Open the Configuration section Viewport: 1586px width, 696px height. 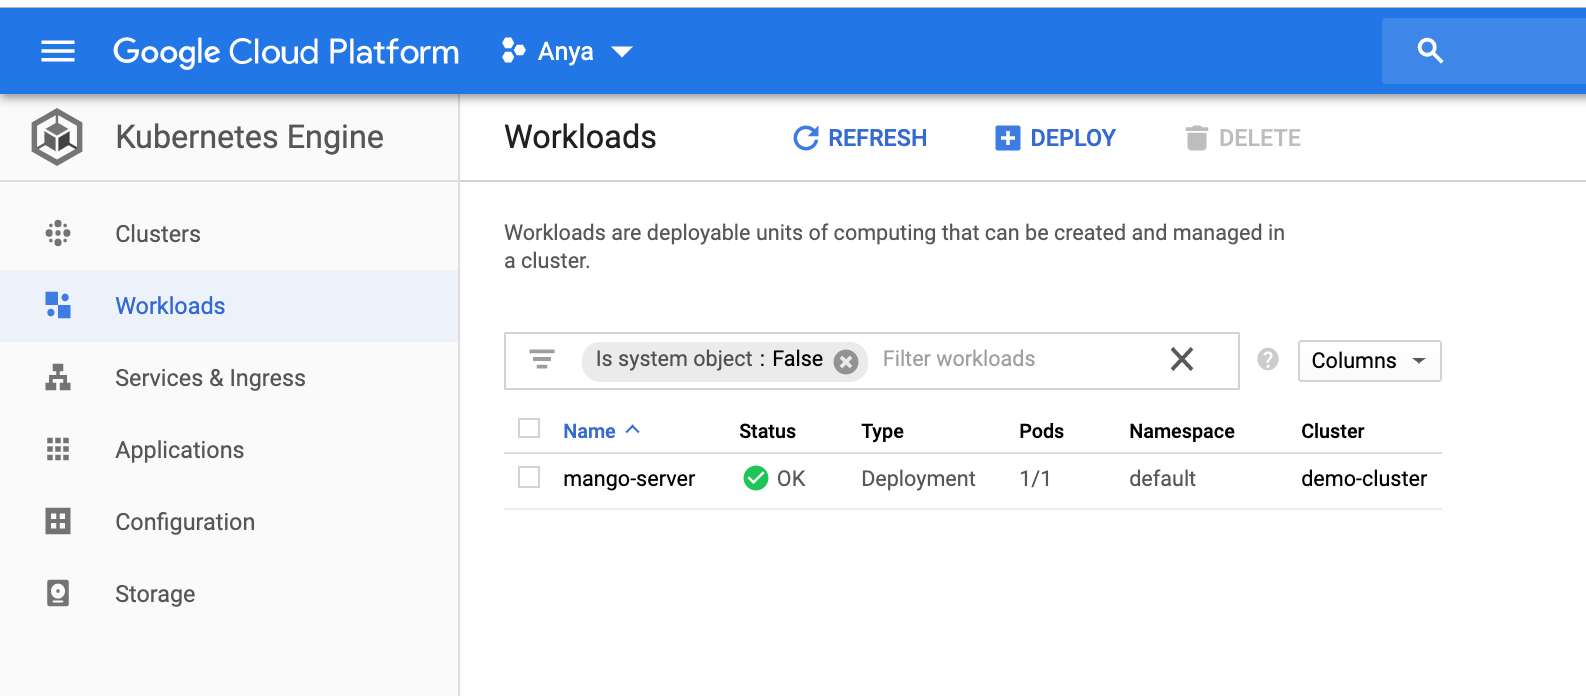[x=229, y=522]
